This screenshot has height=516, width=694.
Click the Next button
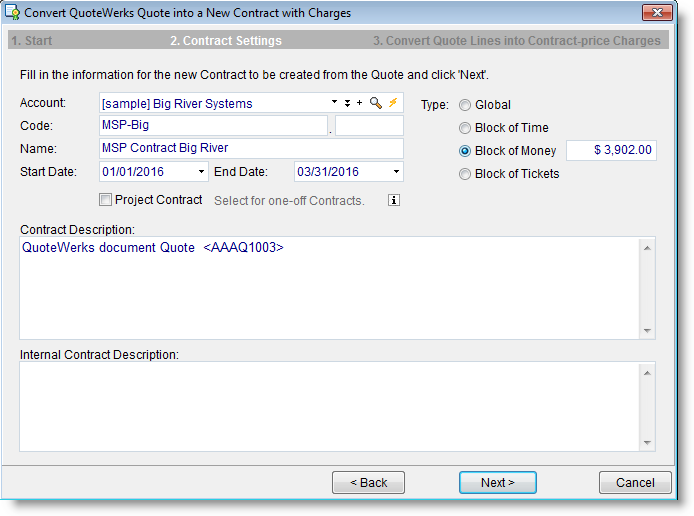coord(497,482)
